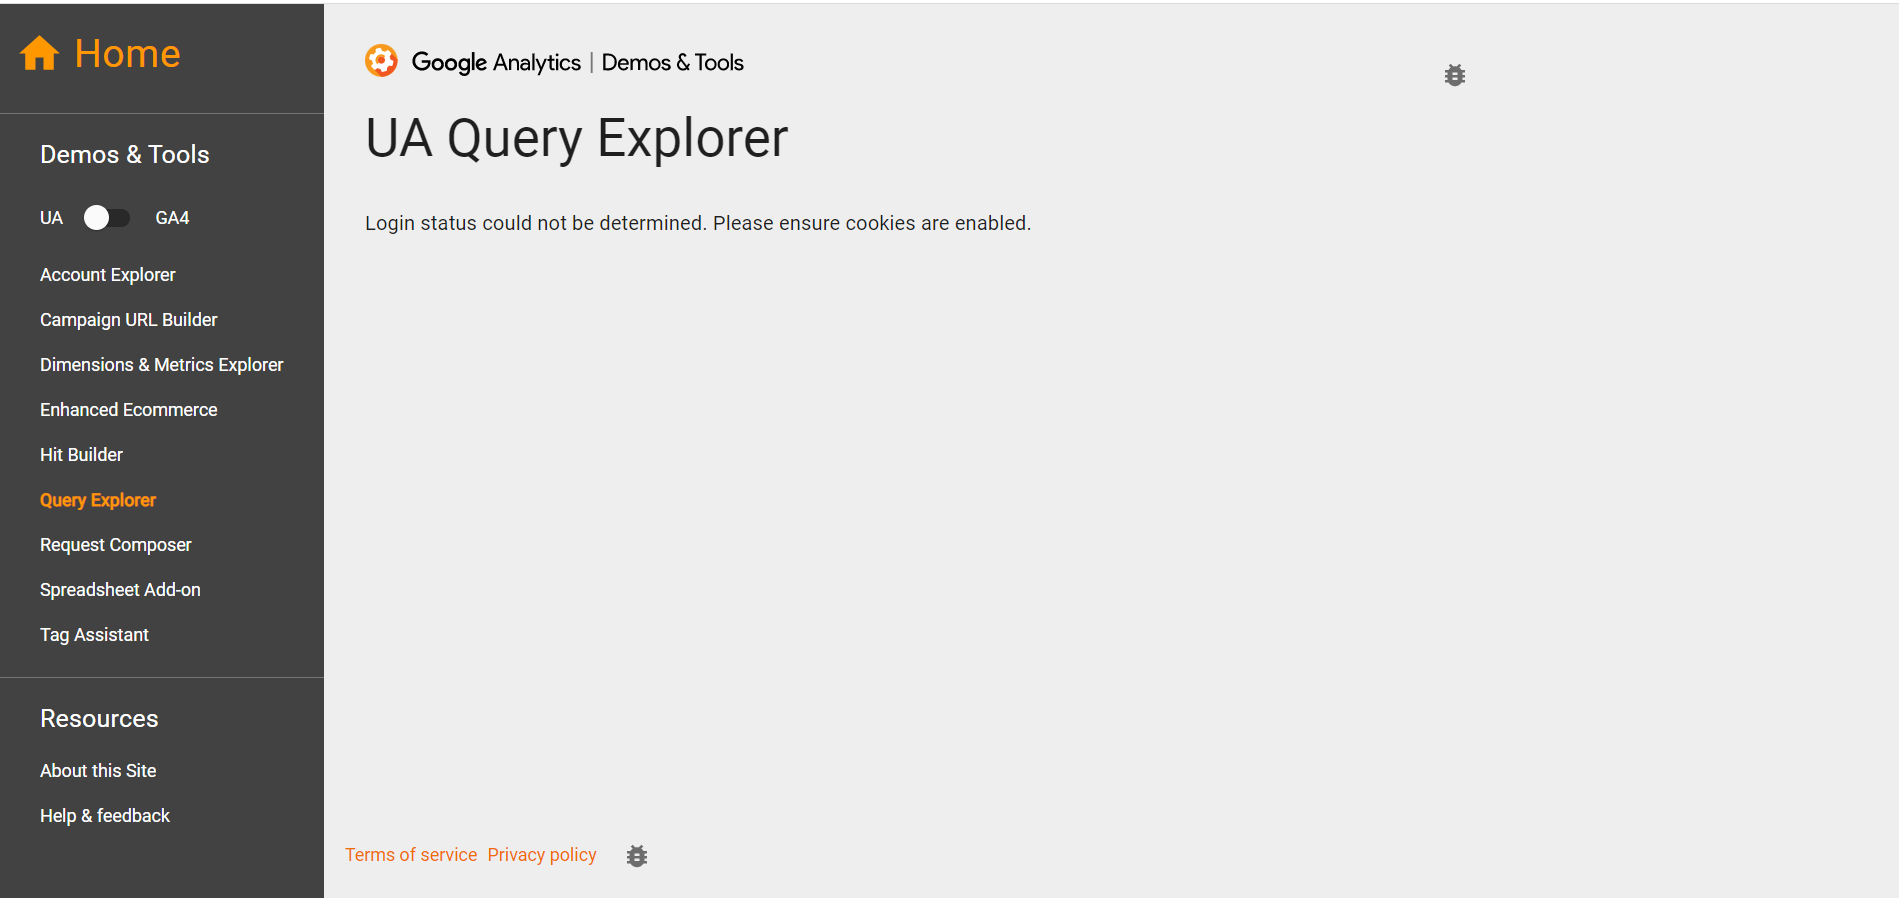This screenshot has width=1899, height=898.
Task: Open Terms of service link
Action: [411, 855]
